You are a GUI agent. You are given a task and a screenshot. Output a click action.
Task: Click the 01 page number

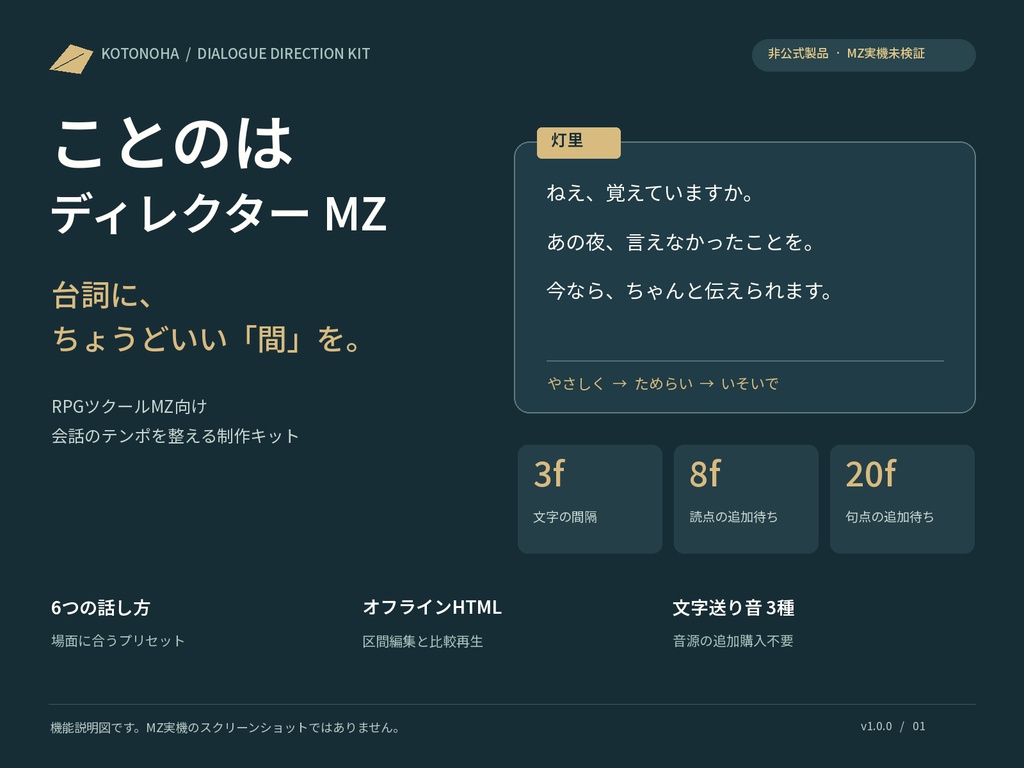coord(919,726)
